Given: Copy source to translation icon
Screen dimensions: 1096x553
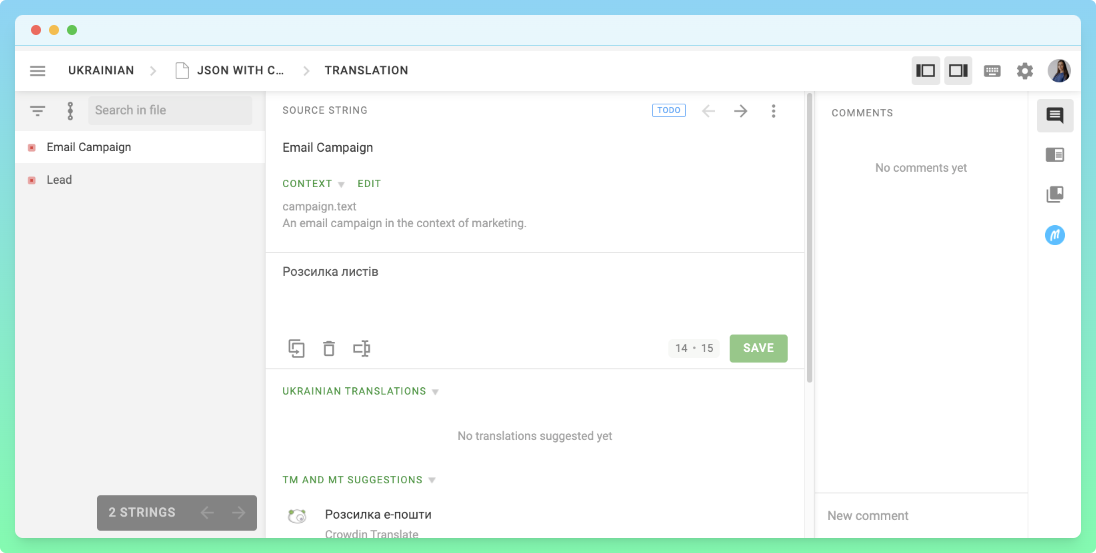Looking at the screenshot, I should pyautogui.click(x=296, y=348).
